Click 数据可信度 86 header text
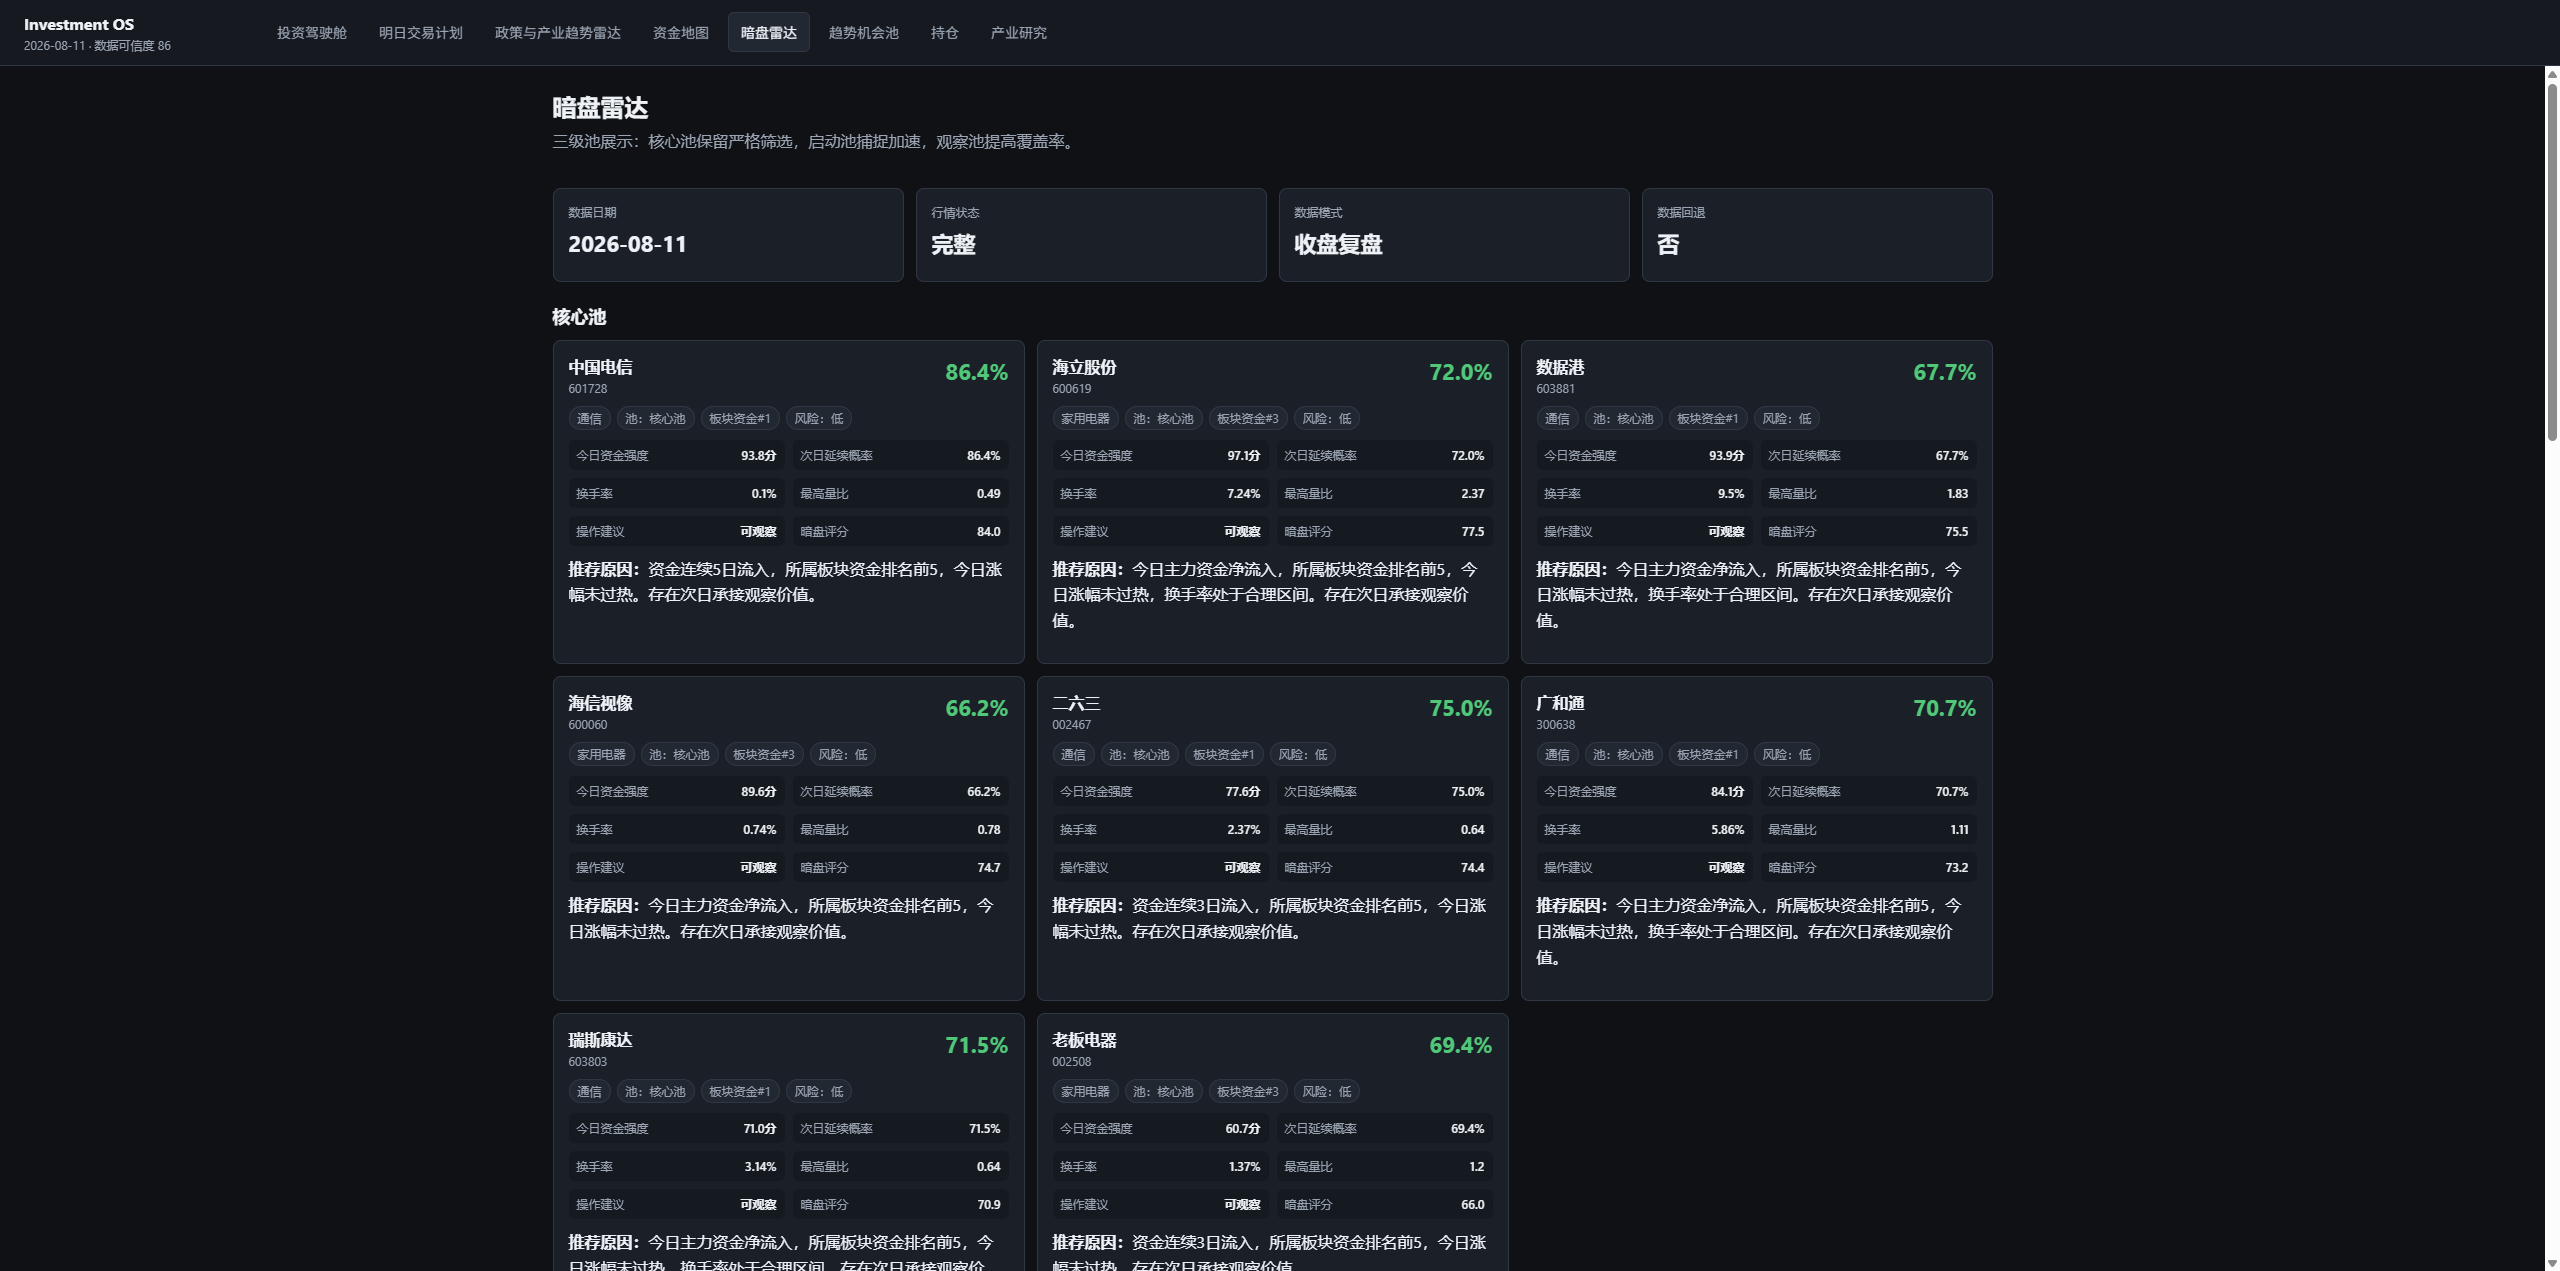 132,46
